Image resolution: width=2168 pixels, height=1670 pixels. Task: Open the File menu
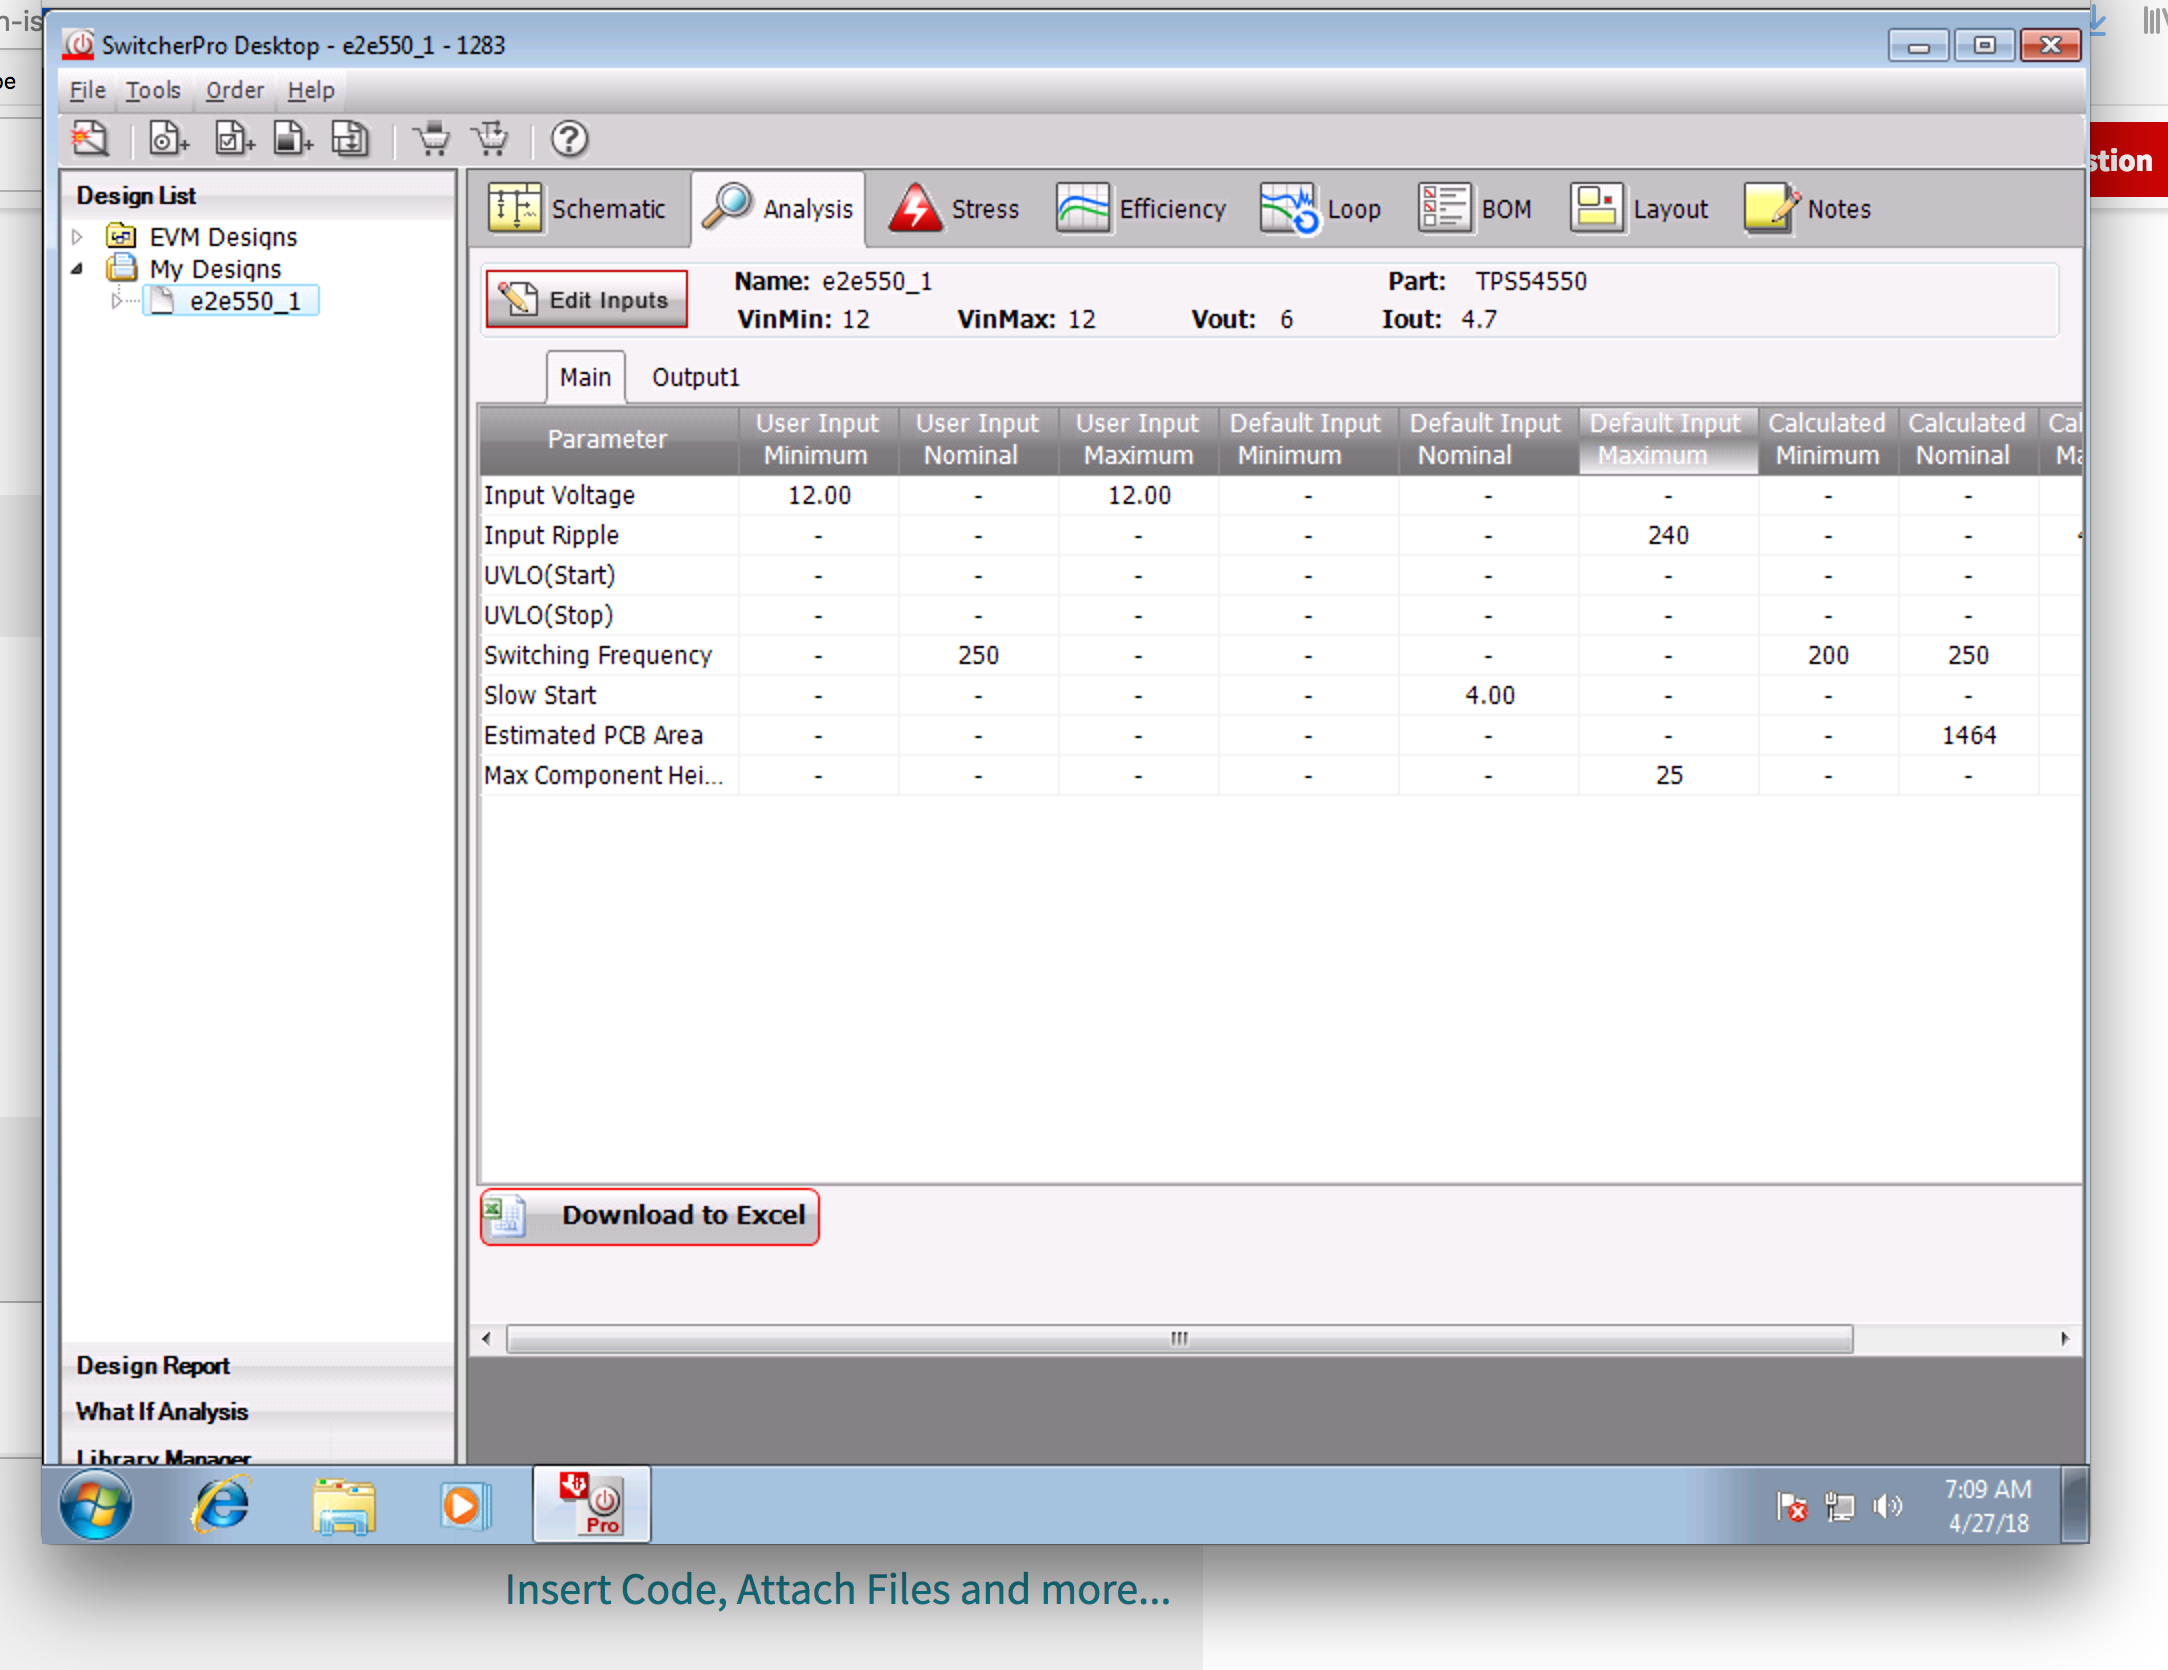87,90
